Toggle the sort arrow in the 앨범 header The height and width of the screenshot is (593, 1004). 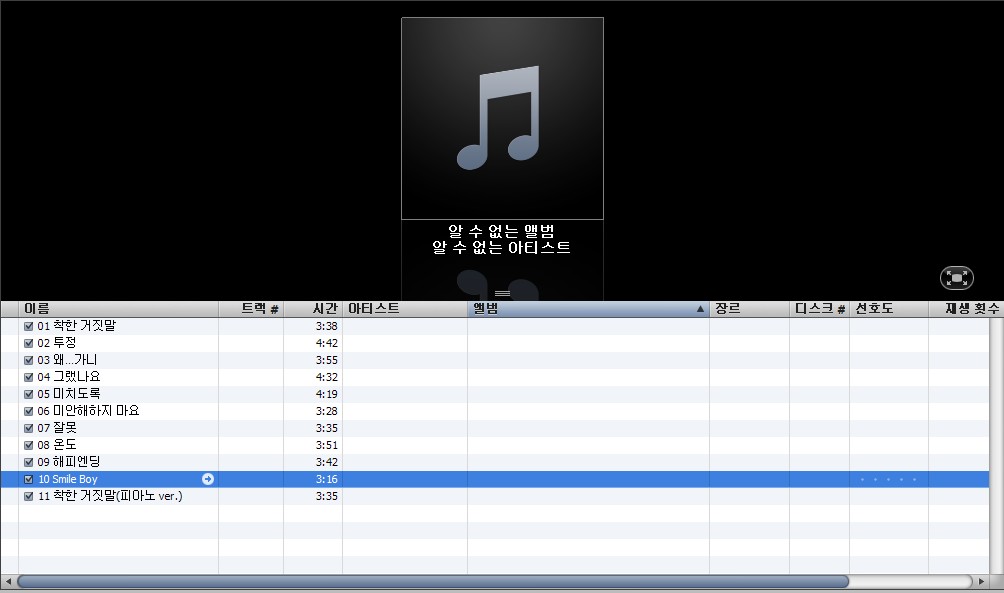pos(700,309)
